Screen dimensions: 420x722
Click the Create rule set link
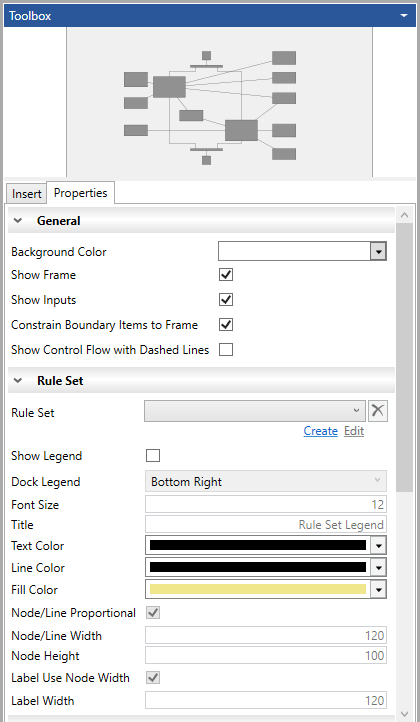tap(321, 431)
